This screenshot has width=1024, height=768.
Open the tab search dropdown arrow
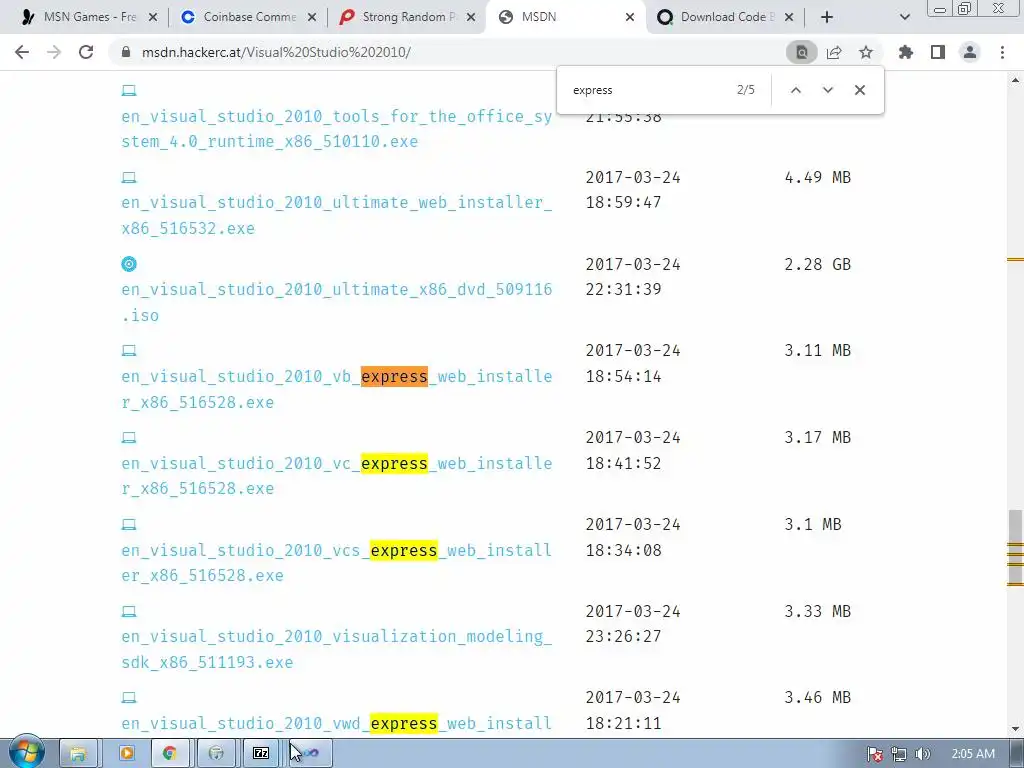point(904,17)
